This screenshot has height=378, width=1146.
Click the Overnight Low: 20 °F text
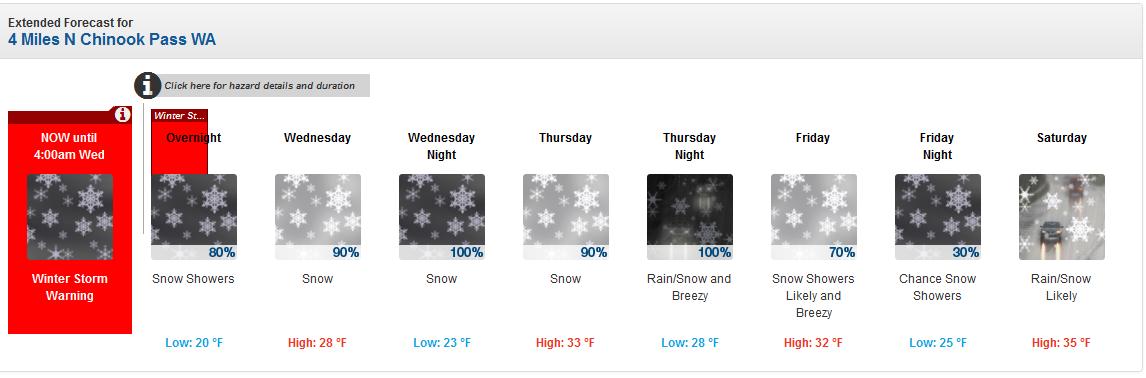tap(194, 342)
